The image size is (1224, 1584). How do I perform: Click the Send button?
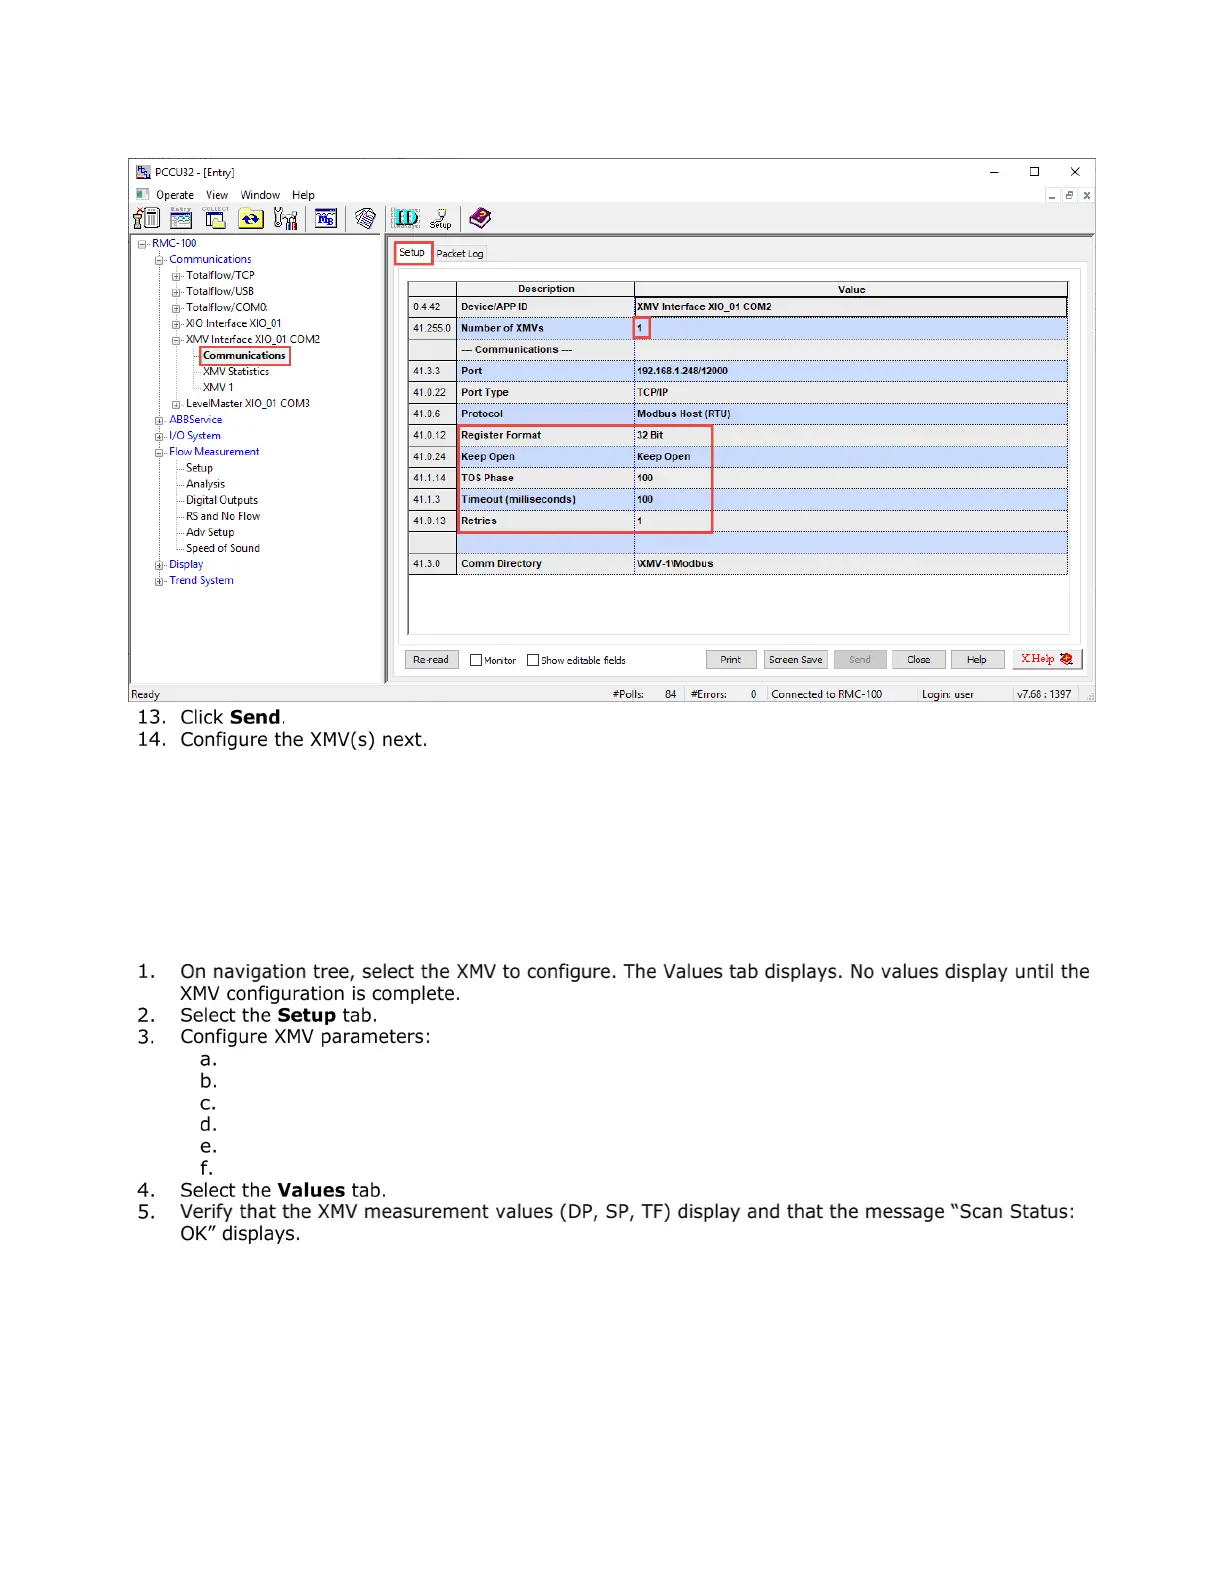(x=860, y=660)
